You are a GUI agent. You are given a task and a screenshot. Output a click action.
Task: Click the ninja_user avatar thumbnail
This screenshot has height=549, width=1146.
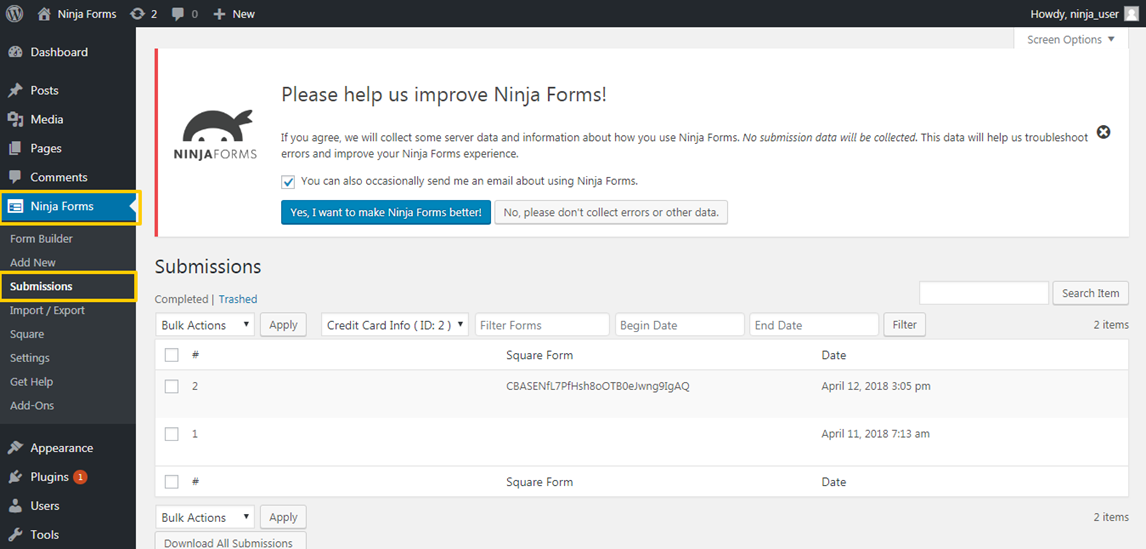[1131, 13]
